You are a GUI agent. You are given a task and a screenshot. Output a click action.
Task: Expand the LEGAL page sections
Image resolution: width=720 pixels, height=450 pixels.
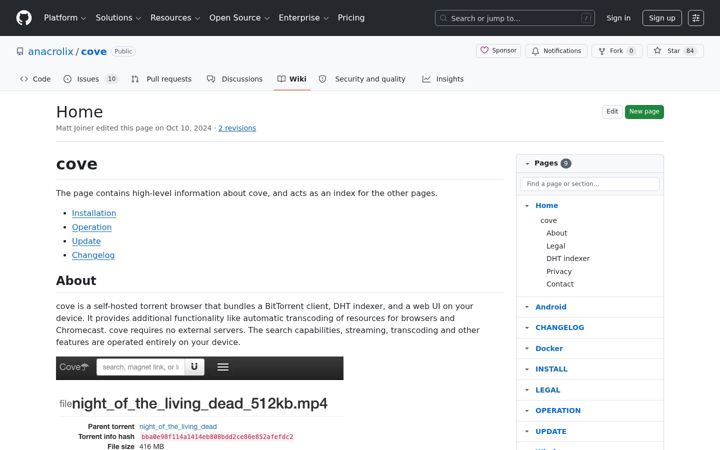(527, 390)
